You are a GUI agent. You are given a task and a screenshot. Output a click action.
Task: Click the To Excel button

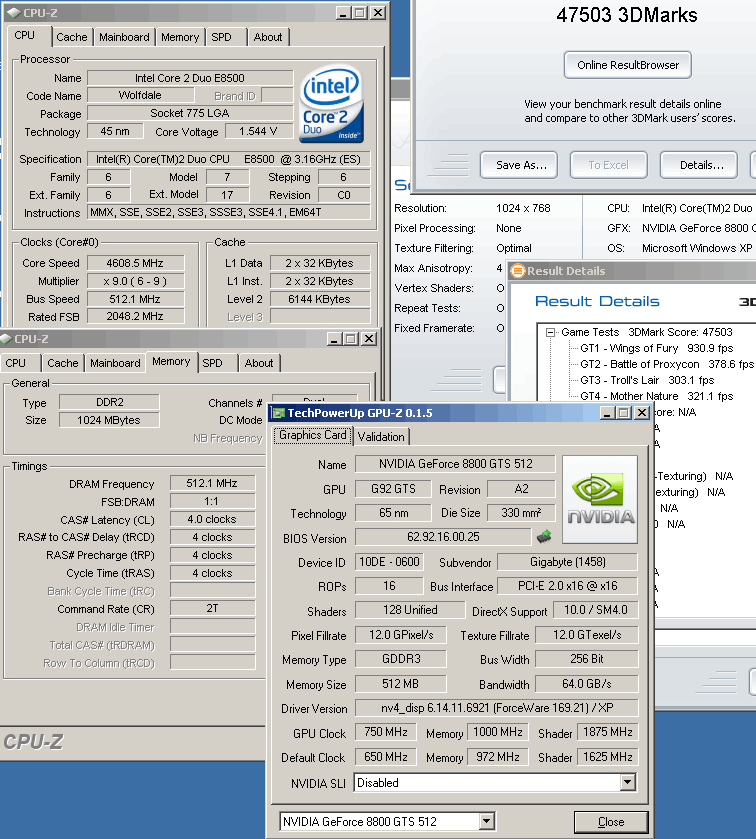coord(608,165)
